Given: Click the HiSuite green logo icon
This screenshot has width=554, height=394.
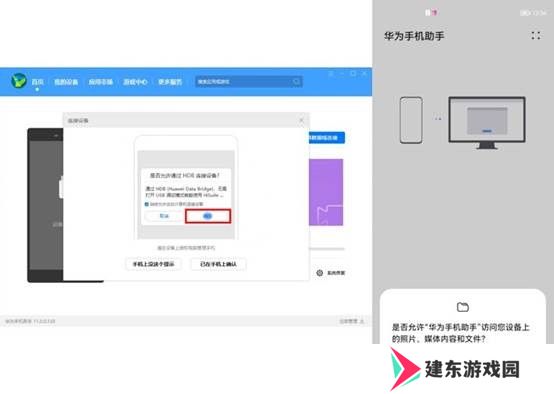Looking at the screenshot, I should [x=18, y=81].
